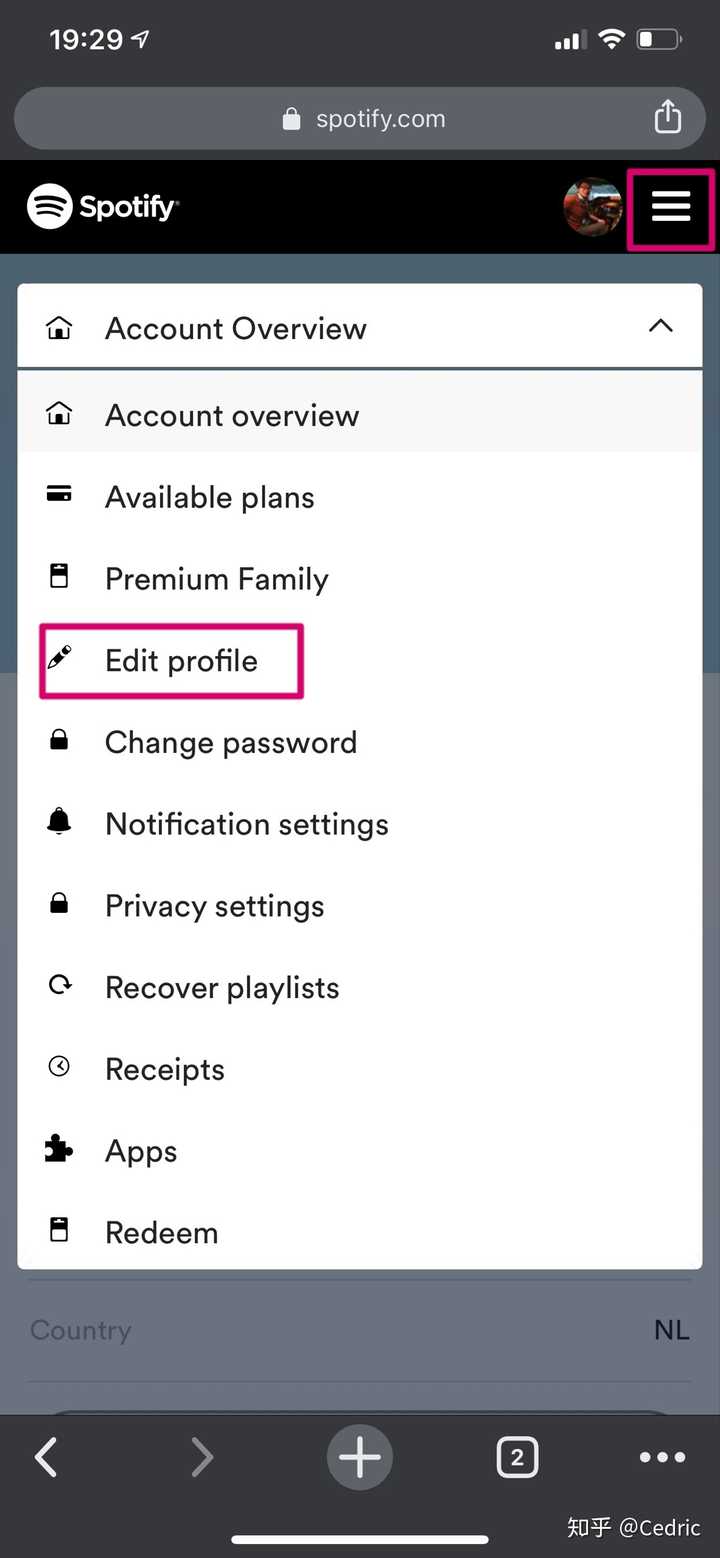
Task: Click the Edit profile pencil icon
Action: click(60, 659)
